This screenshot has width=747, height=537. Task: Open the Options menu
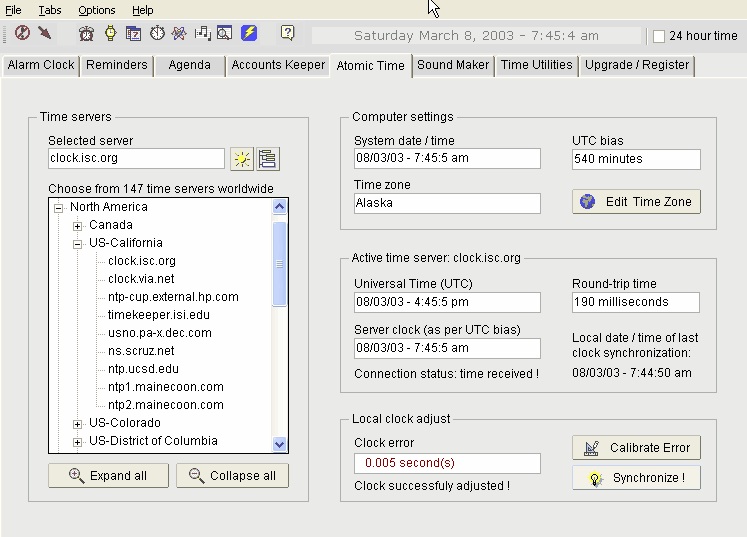pyautogui.click(x=97, y=10)
